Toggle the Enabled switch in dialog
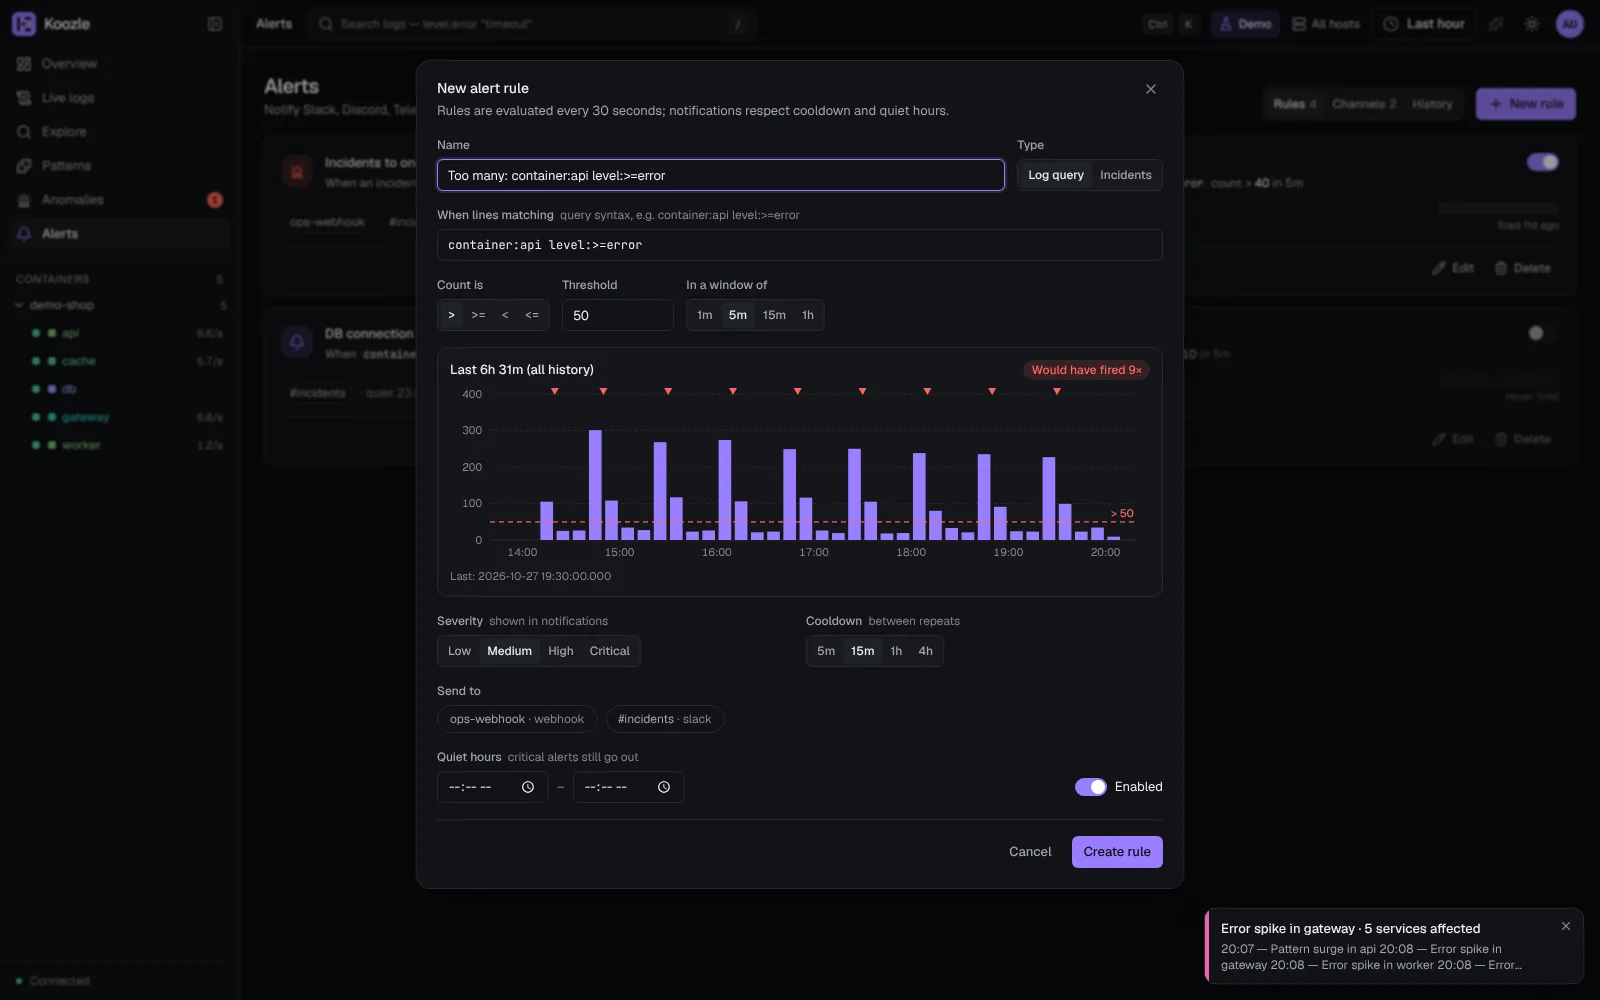Screen dimensions: 1600x1000 pos(1091,787)
